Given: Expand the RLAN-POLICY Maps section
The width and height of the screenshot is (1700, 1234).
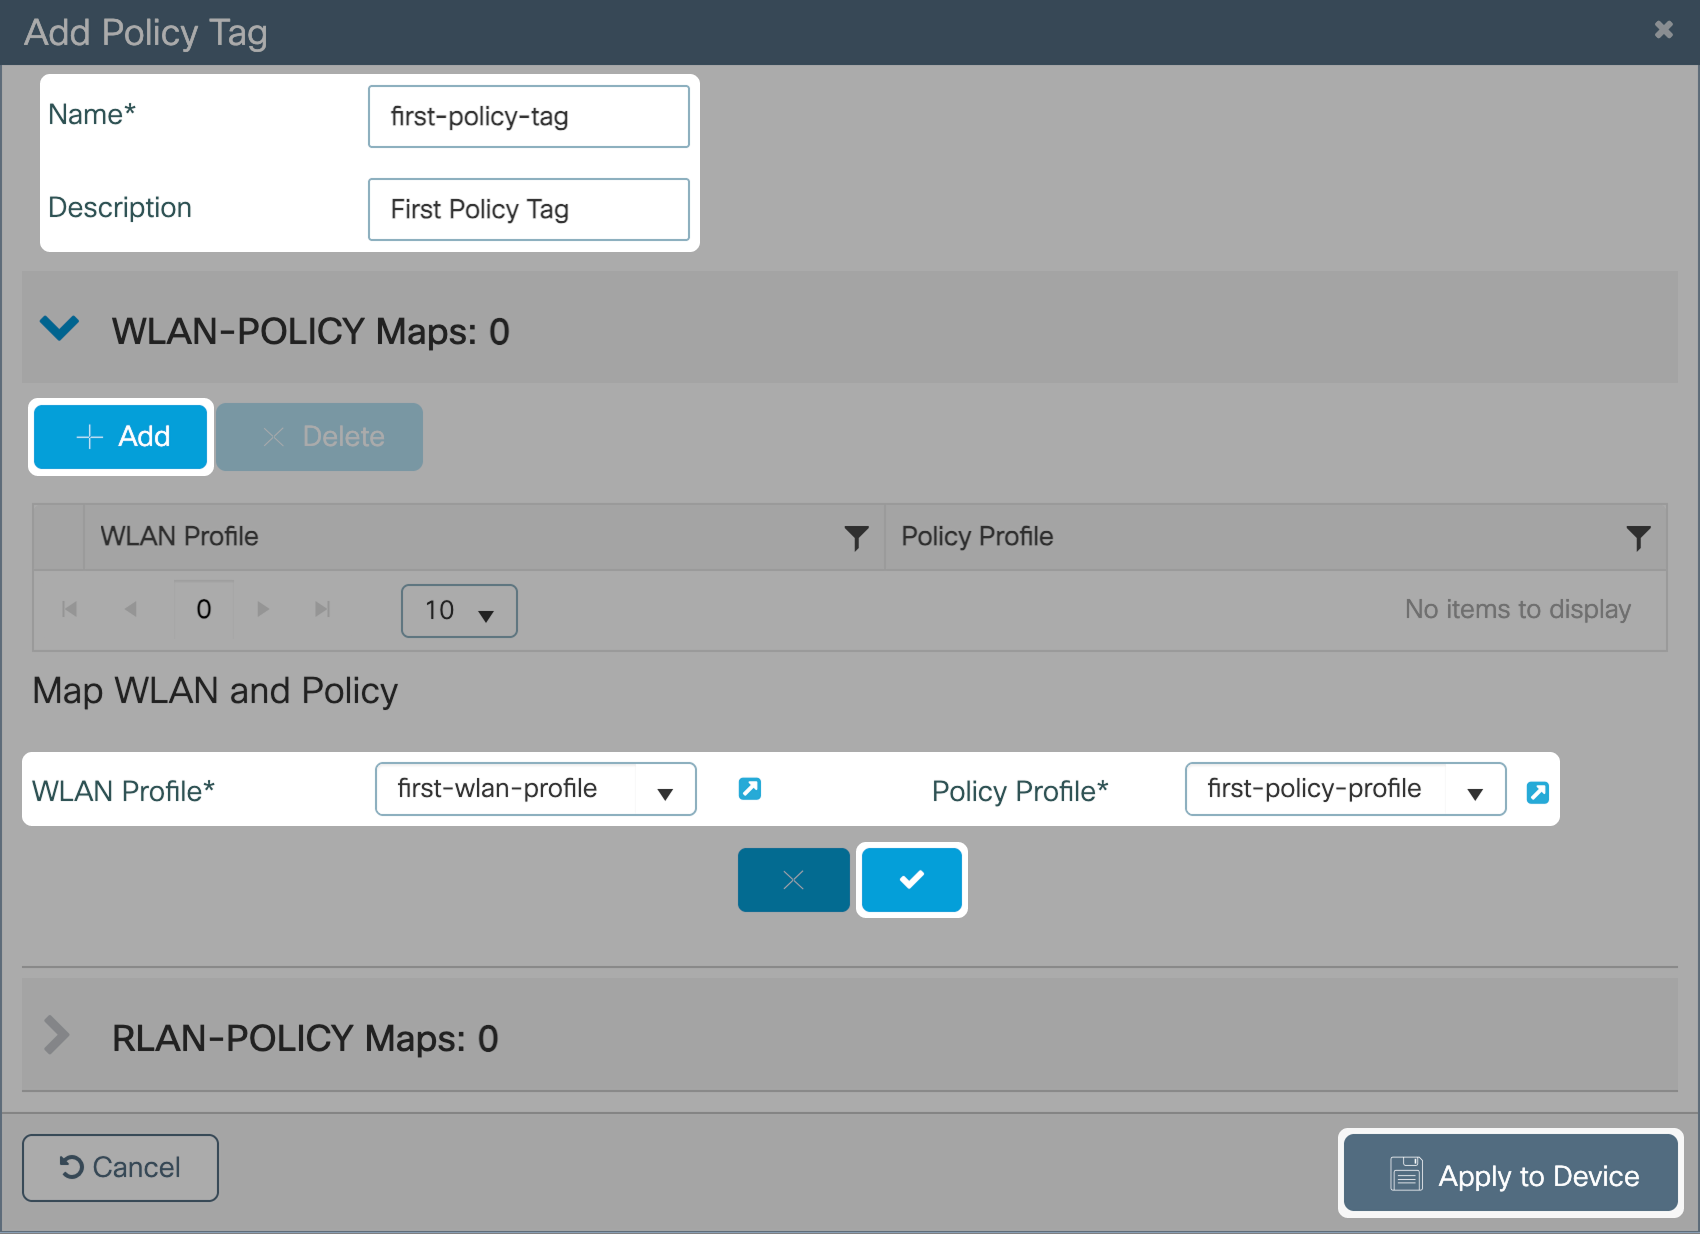Looking at the screenshot, I should tap(57, 1036).
